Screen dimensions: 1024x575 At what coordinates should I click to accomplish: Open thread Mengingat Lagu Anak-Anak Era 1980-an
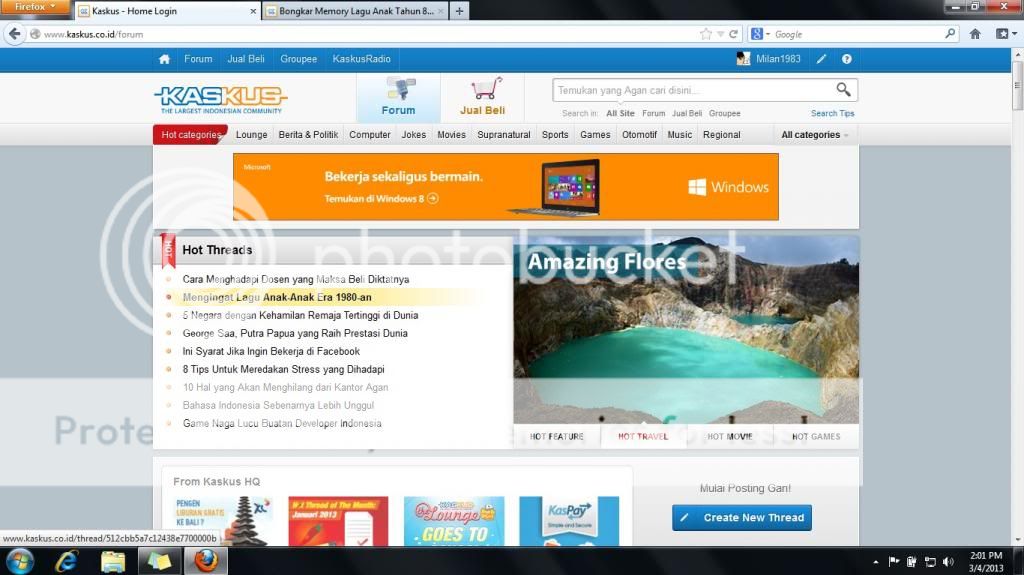tap(277, 297)
